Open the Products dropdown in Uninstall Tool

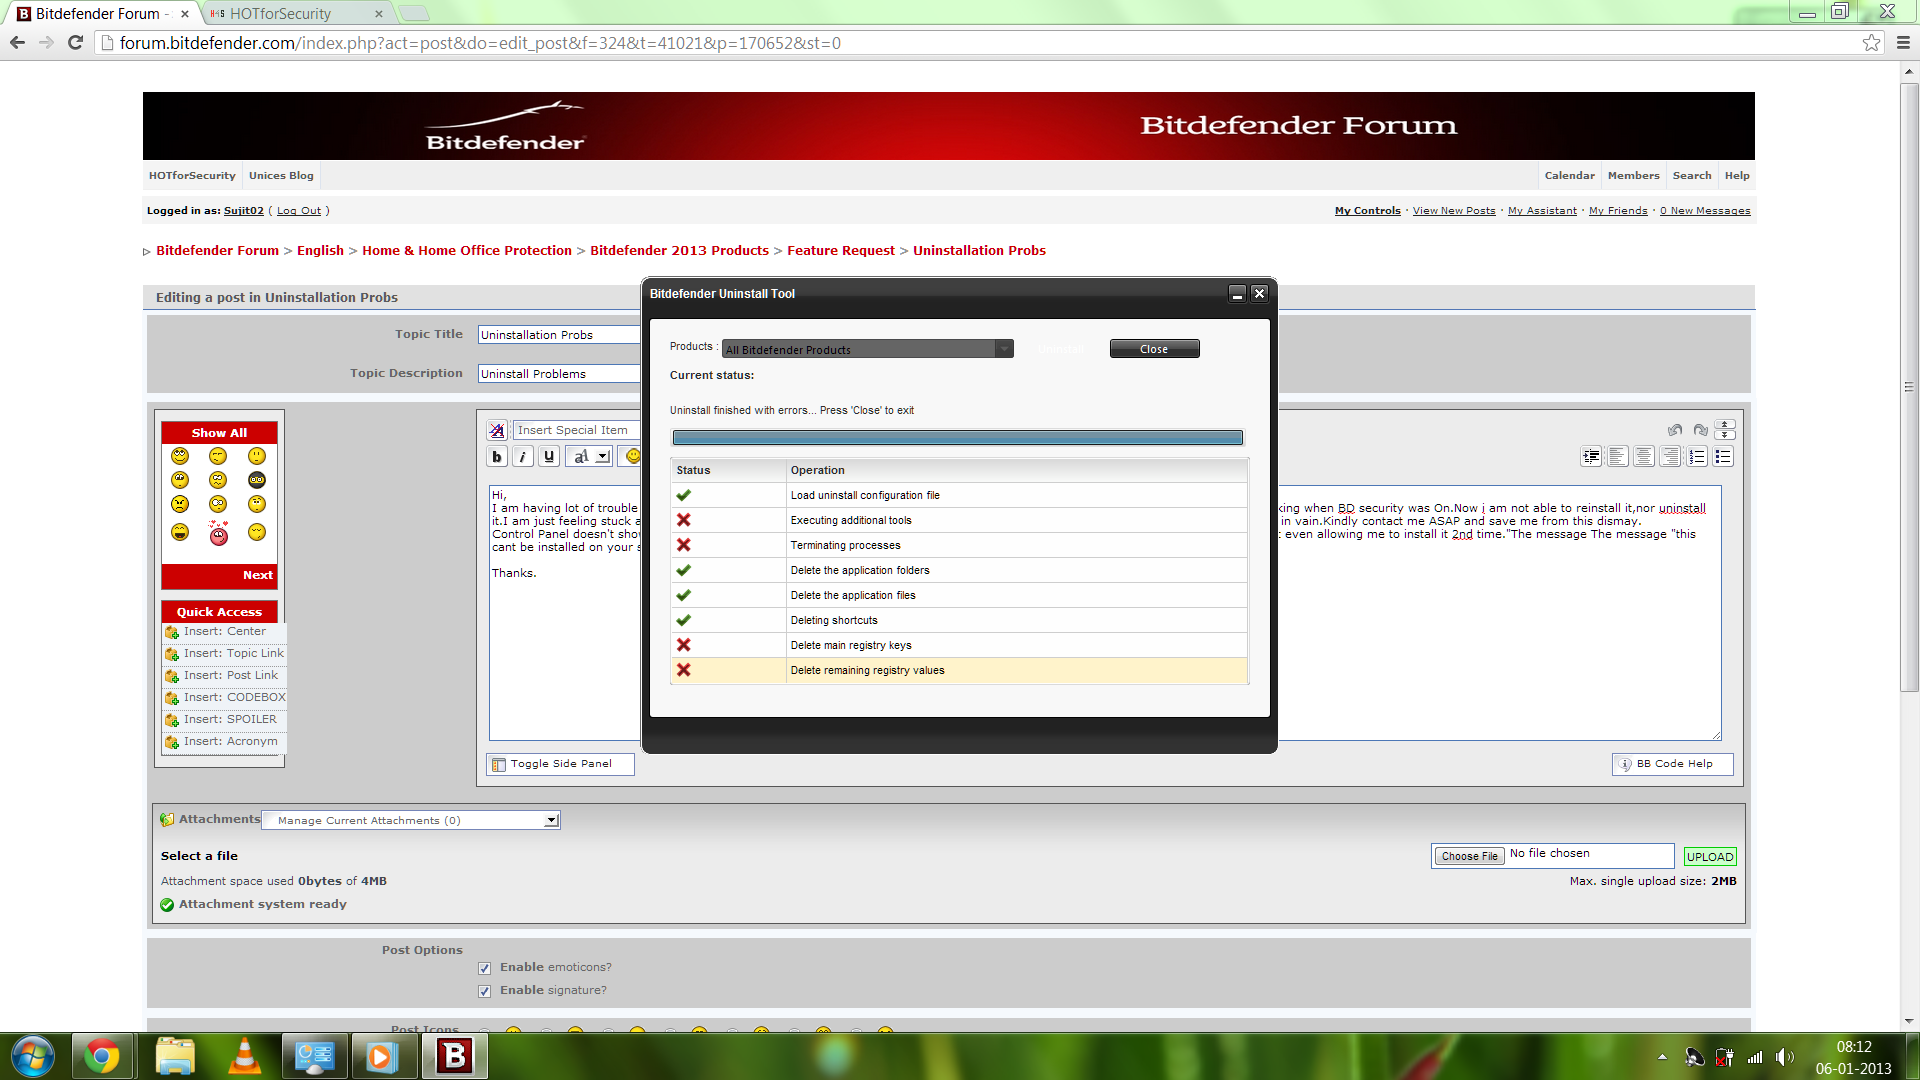click(868, 349)
